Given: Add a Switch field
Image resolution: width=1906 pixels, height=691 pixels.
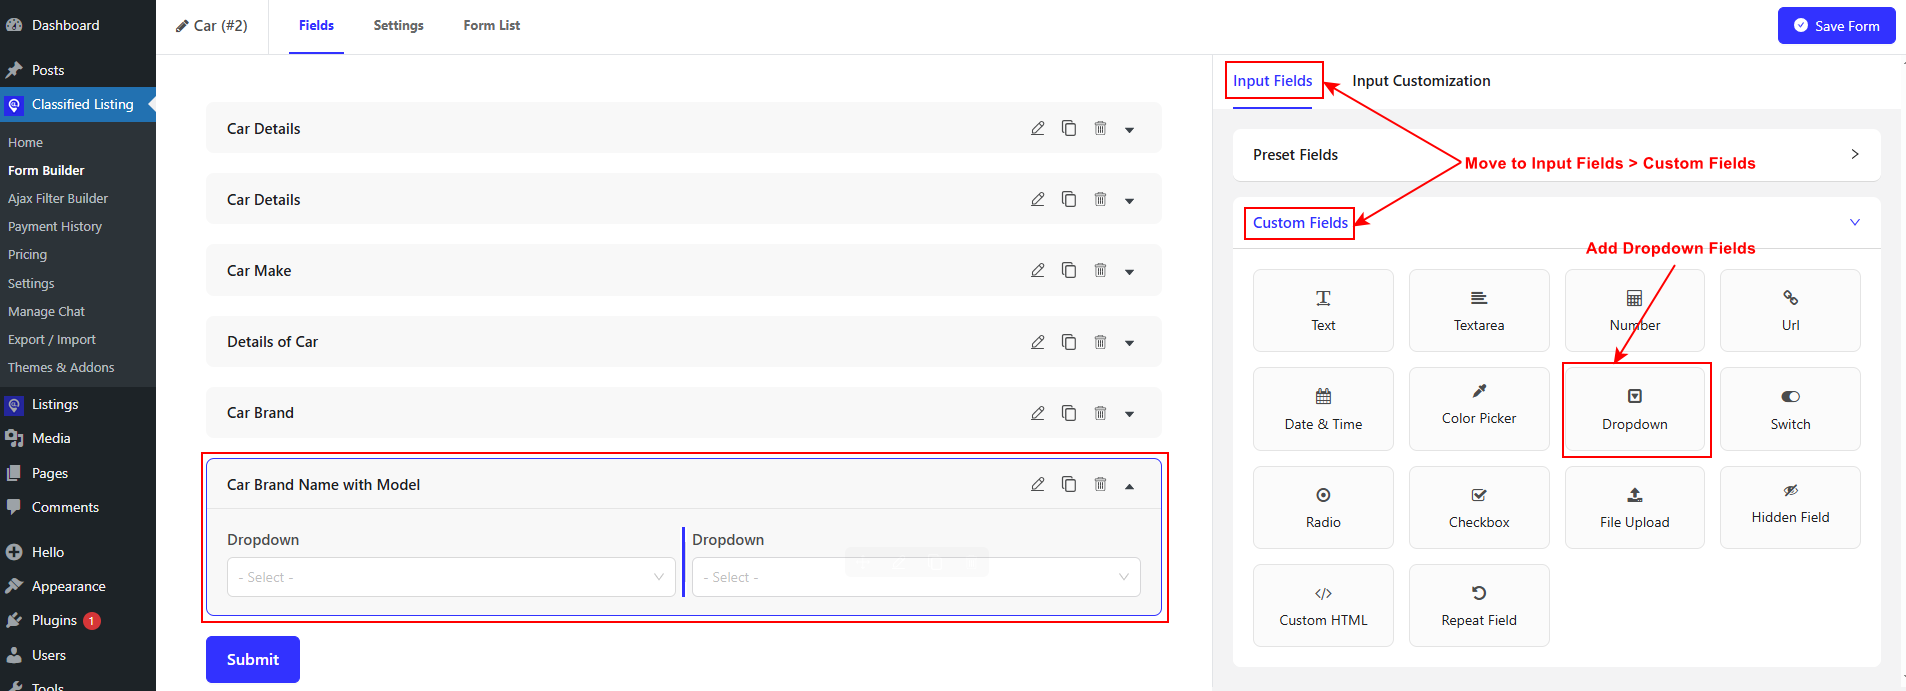Looking at the screenshot, I should 1790,409.
